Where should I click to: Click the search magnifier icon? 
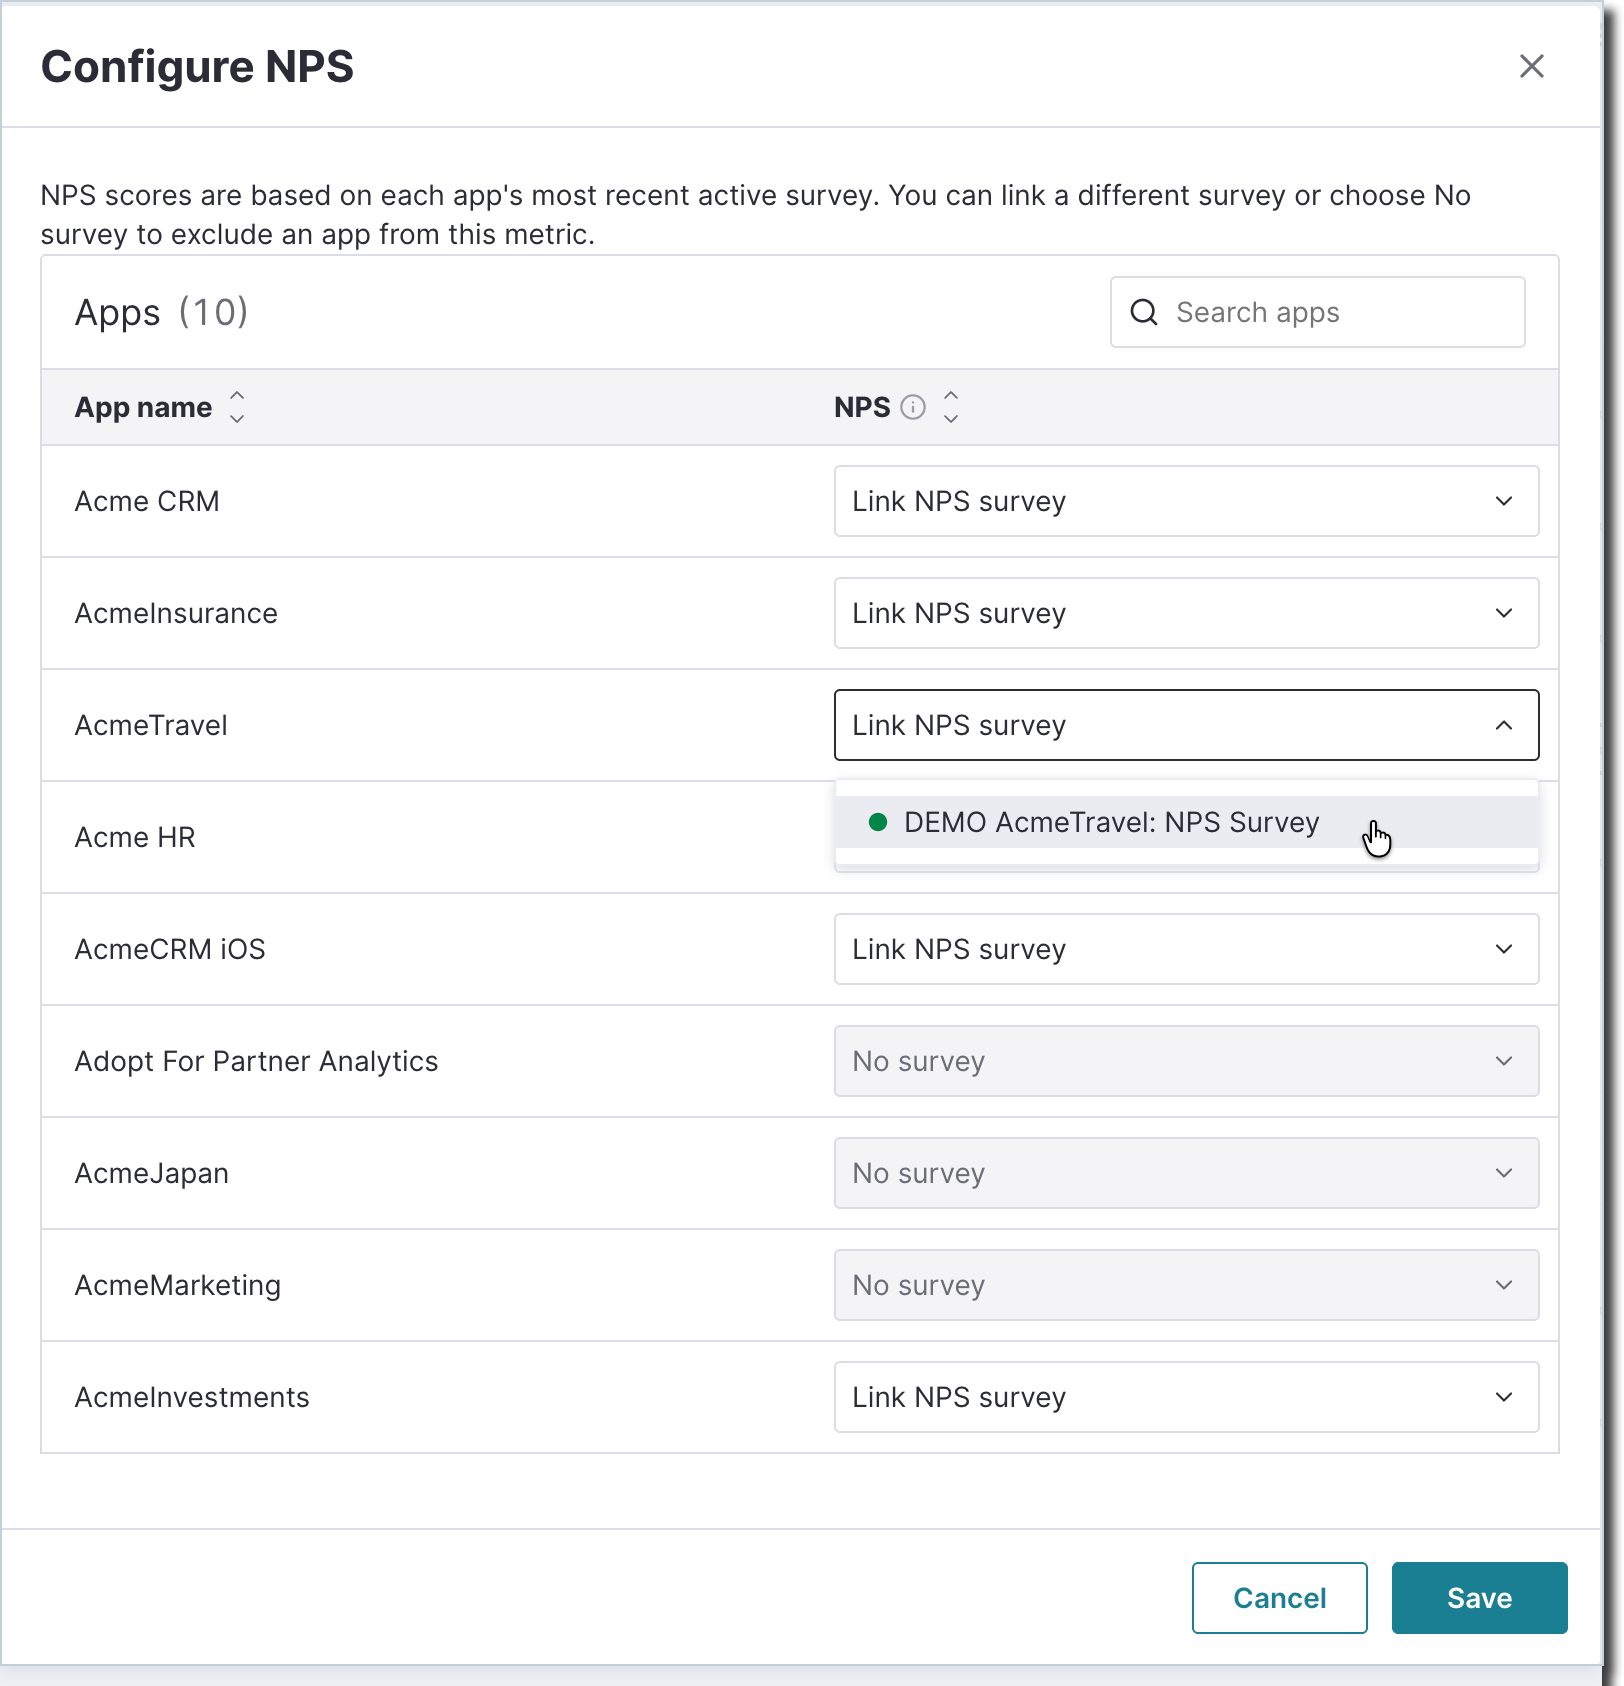point(1144,313)
